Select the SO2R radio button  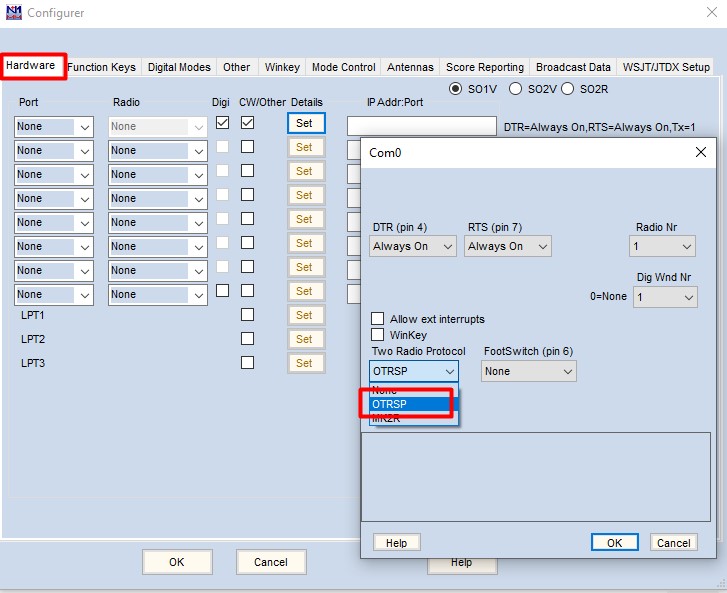(568, 88)
